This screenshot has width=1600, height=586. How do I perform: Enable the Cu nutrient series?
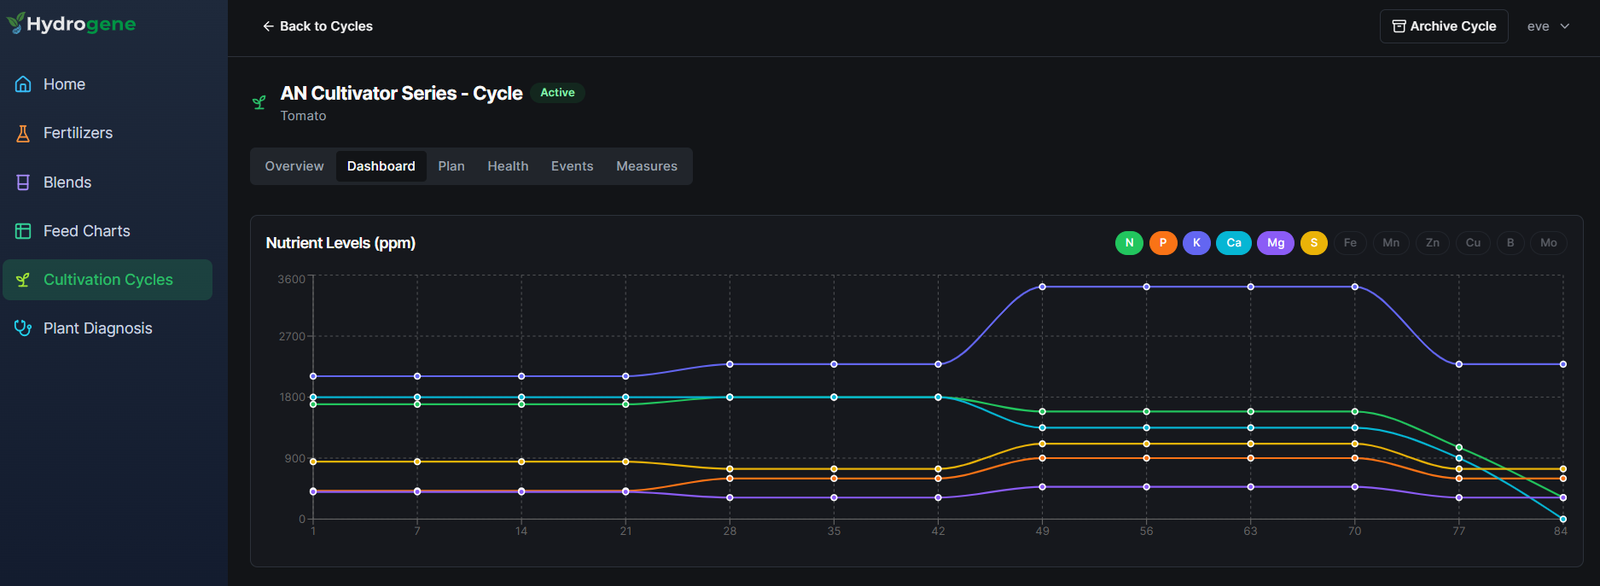(1473, 243)
